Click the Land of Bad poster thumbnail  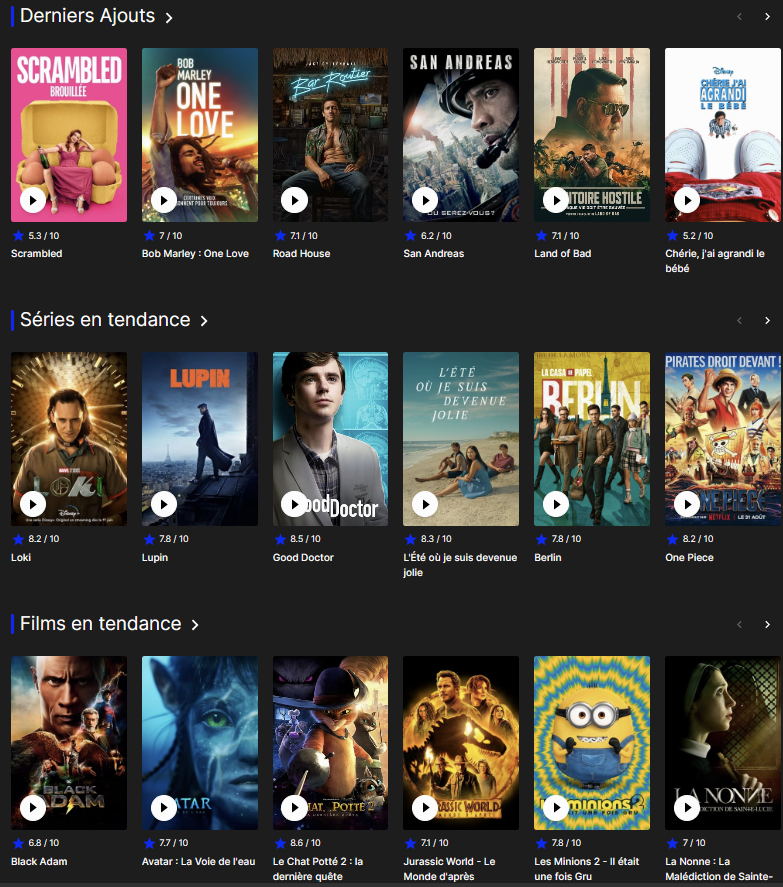click(x=592, y=135)
